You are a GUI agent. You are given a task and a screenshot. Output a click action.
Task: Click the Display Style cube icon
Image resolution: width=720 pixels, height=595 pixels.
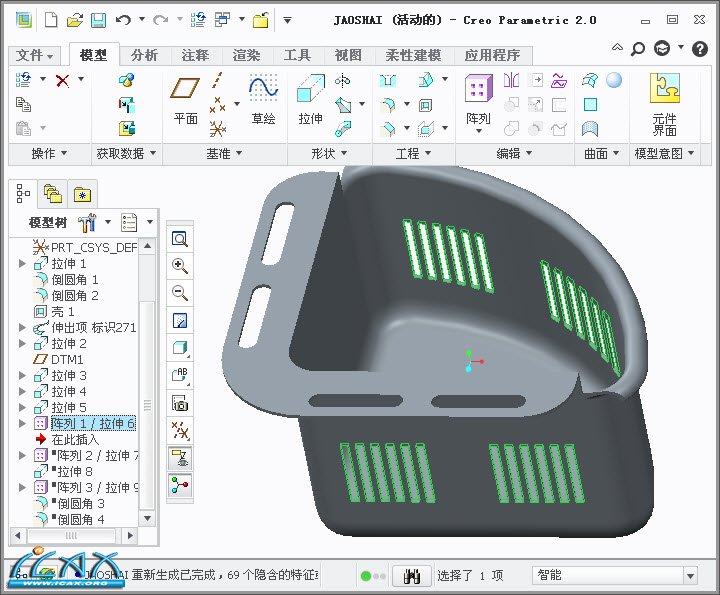pos(180,348)
